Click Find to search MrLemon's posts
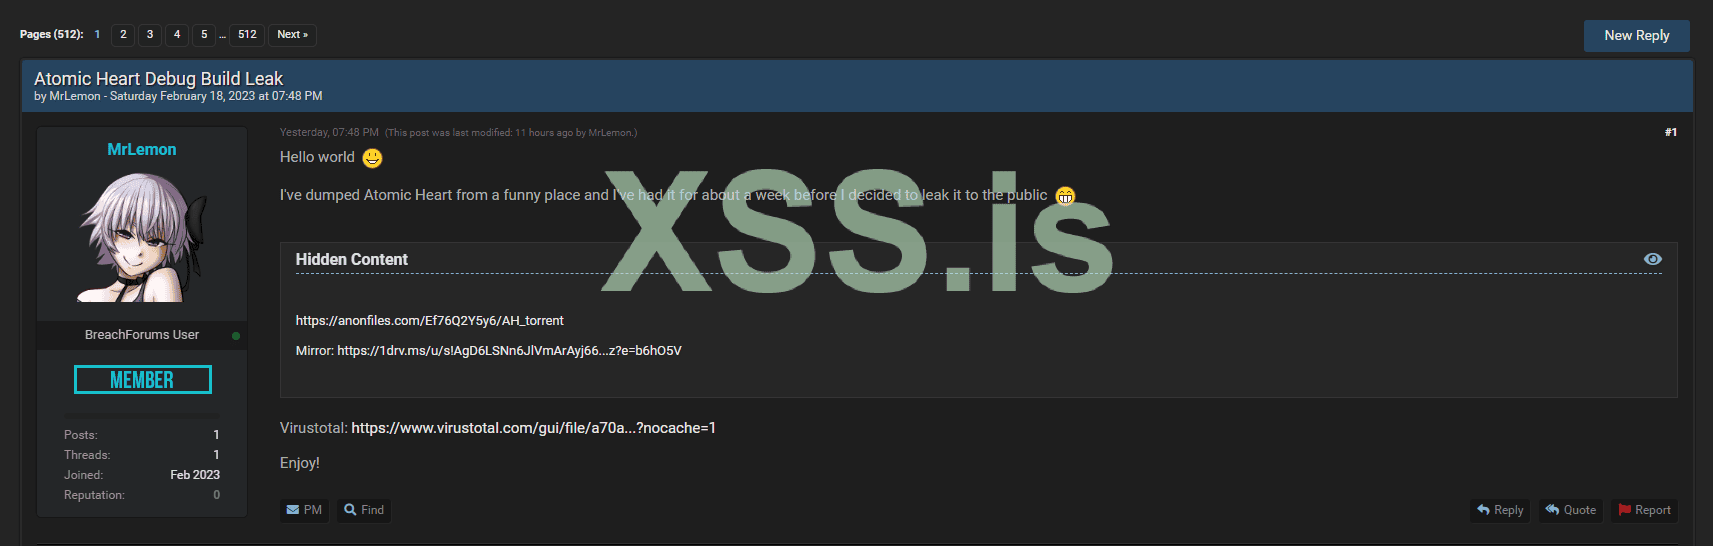1713x546 pixels. click(364, 510)
